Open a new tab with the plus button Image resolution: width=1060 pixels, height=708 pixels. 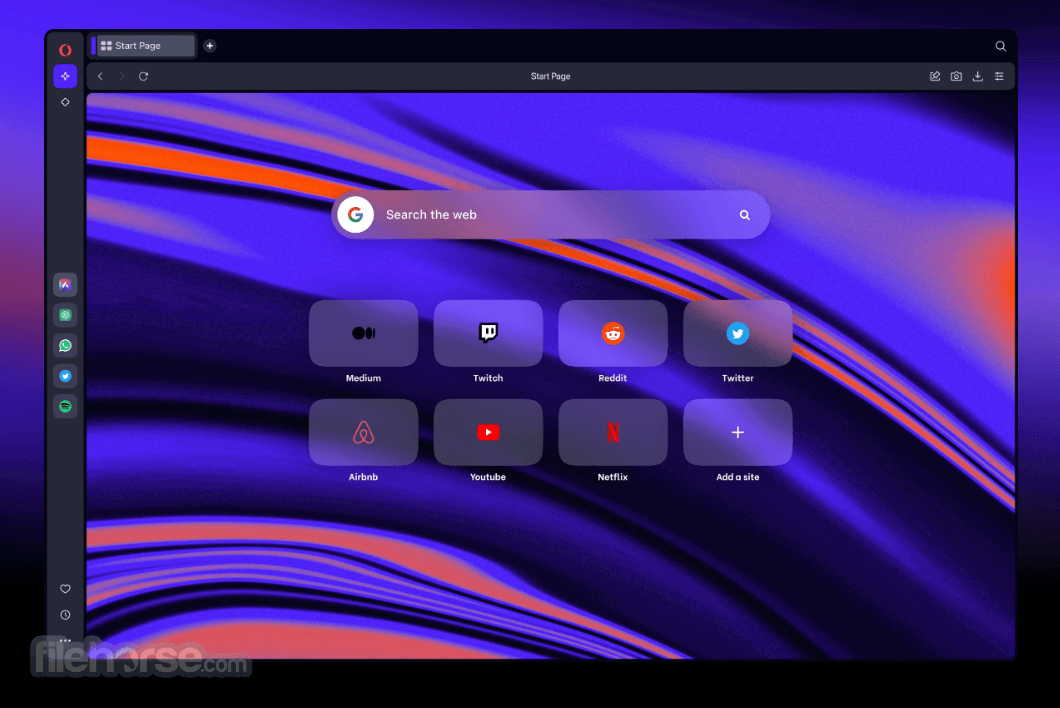tap(209, 45)
